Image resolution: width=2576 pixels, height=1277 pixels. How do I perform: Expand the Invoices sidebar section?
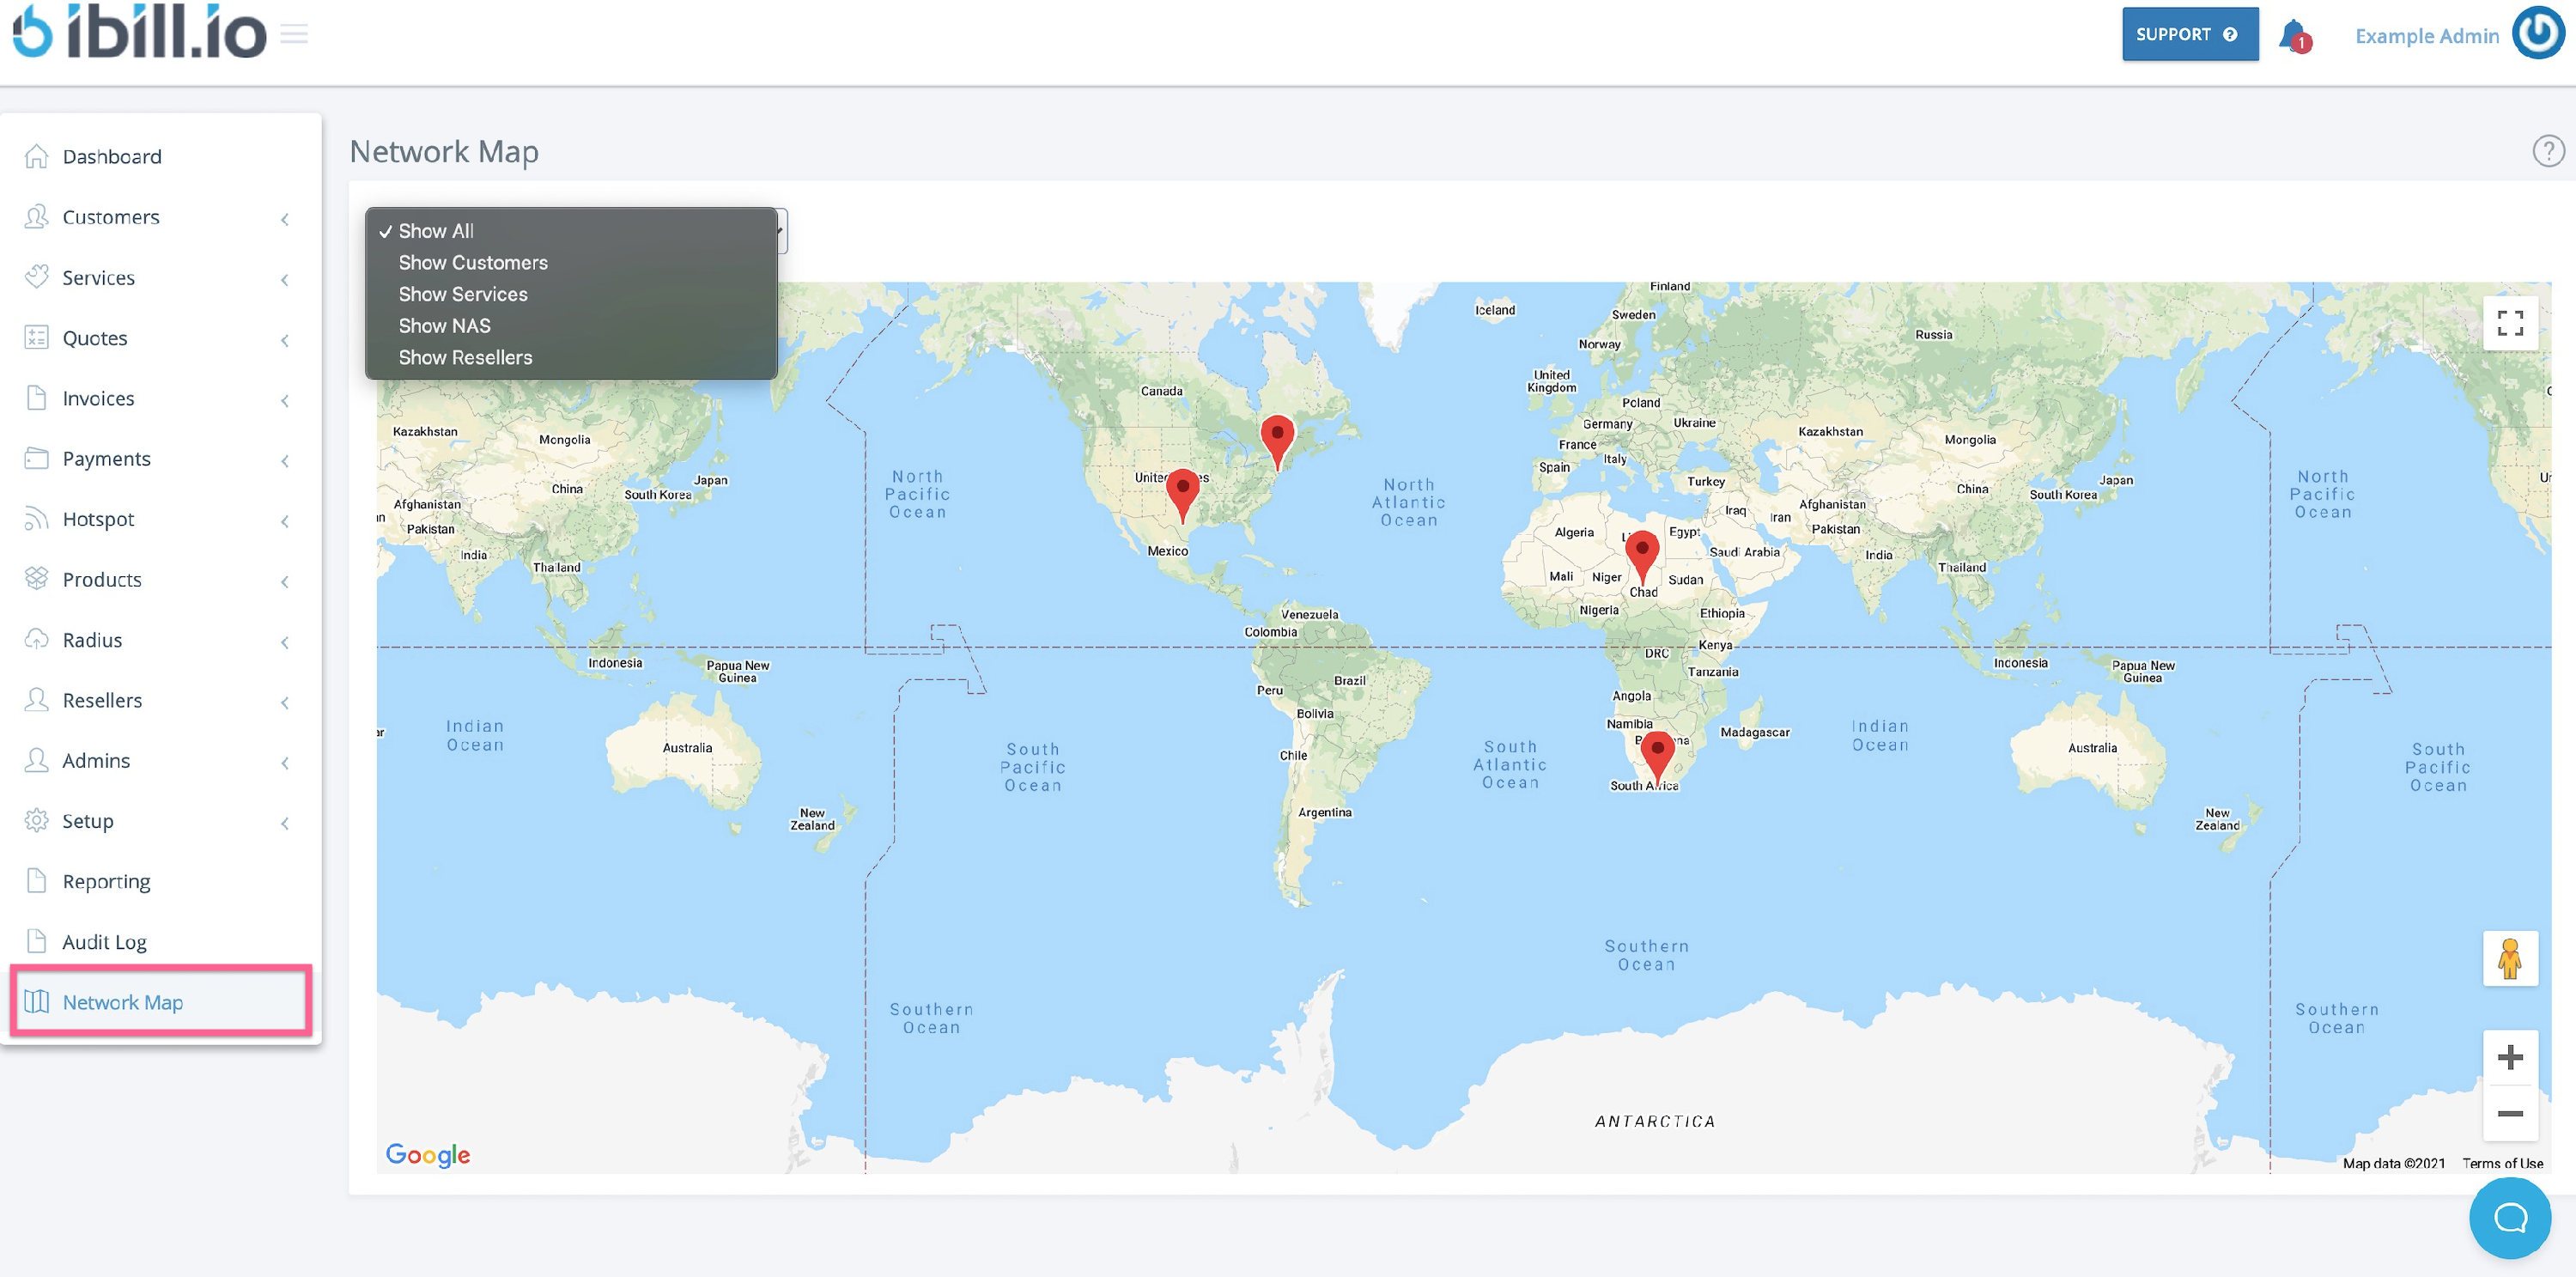[286, 400]
